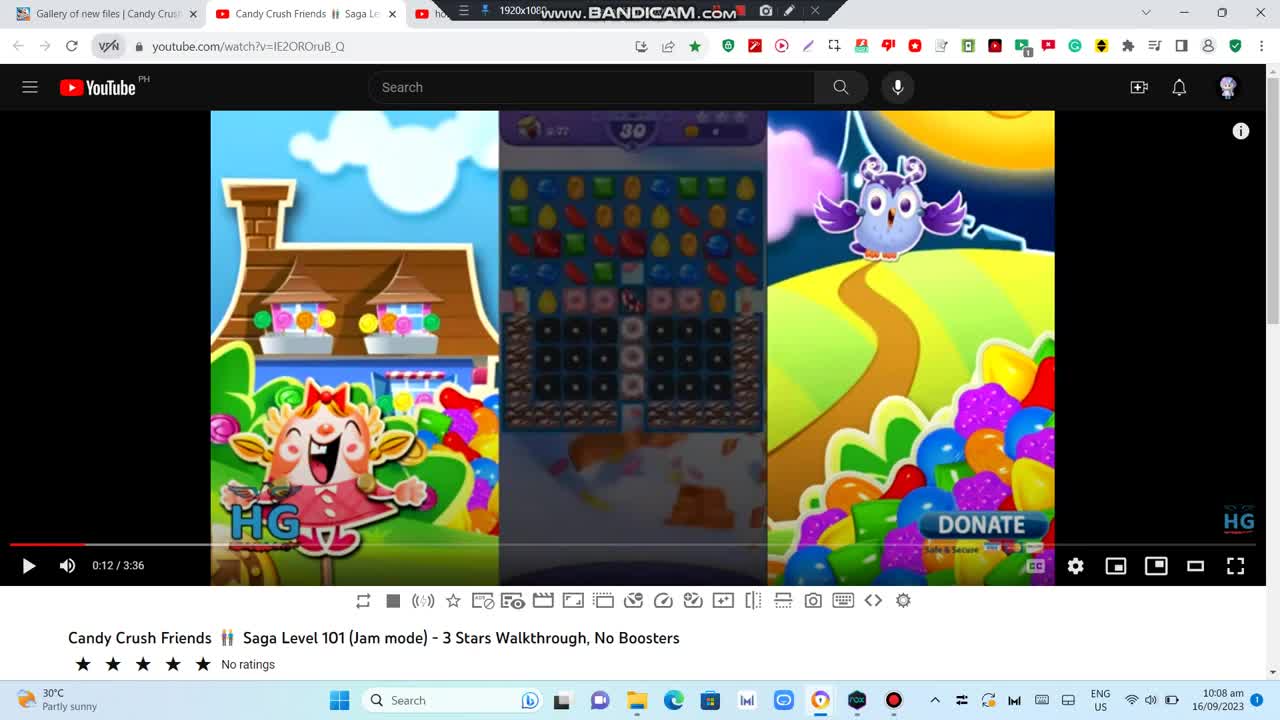Toggle theater mode

coord(1195,566)
